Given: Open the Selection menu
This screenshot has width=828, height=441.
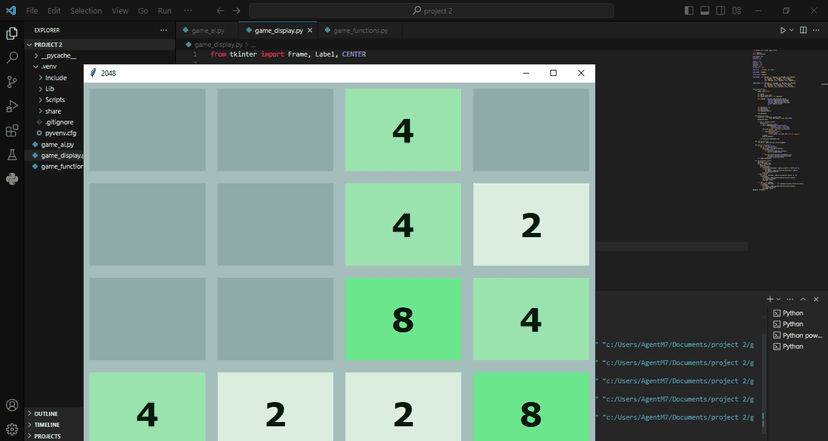Looking at the screenshot, I should [86, 11].
